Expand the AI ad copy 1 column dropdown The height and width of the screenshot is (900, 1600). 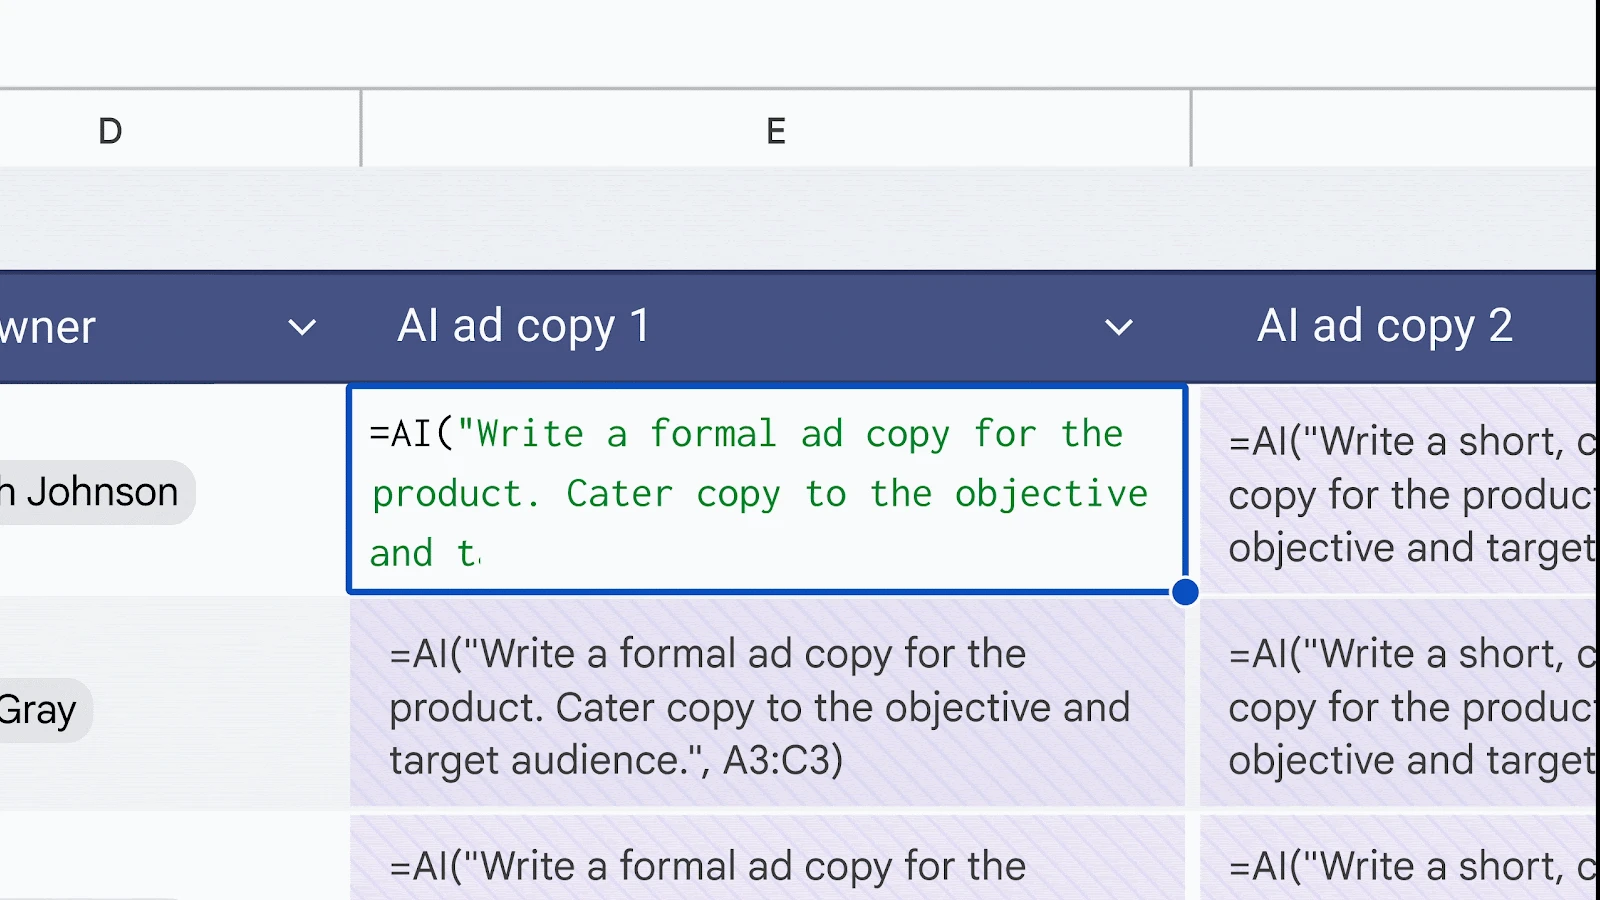click(x=1118, y=327)
